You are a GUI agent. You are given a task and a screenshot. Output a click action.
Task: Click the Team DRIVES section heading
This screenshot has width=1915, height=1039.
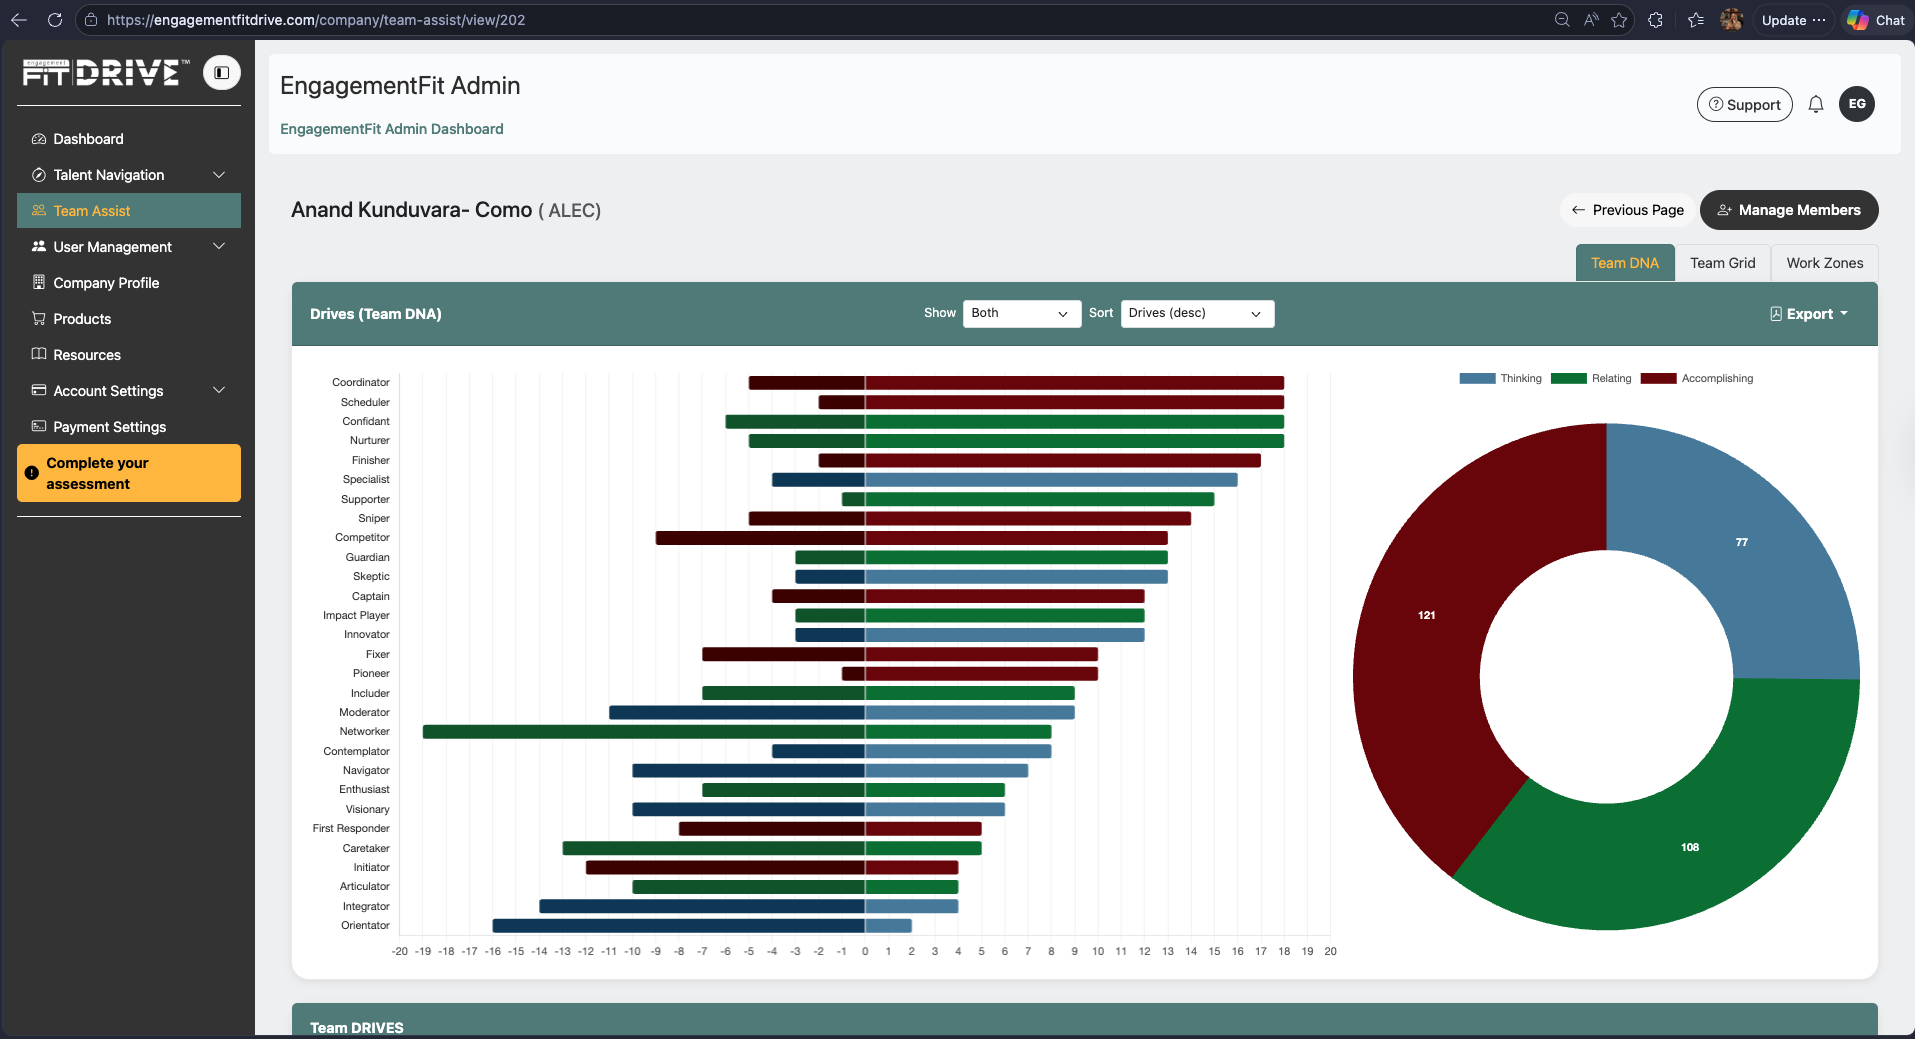(x=357, y=1028)
